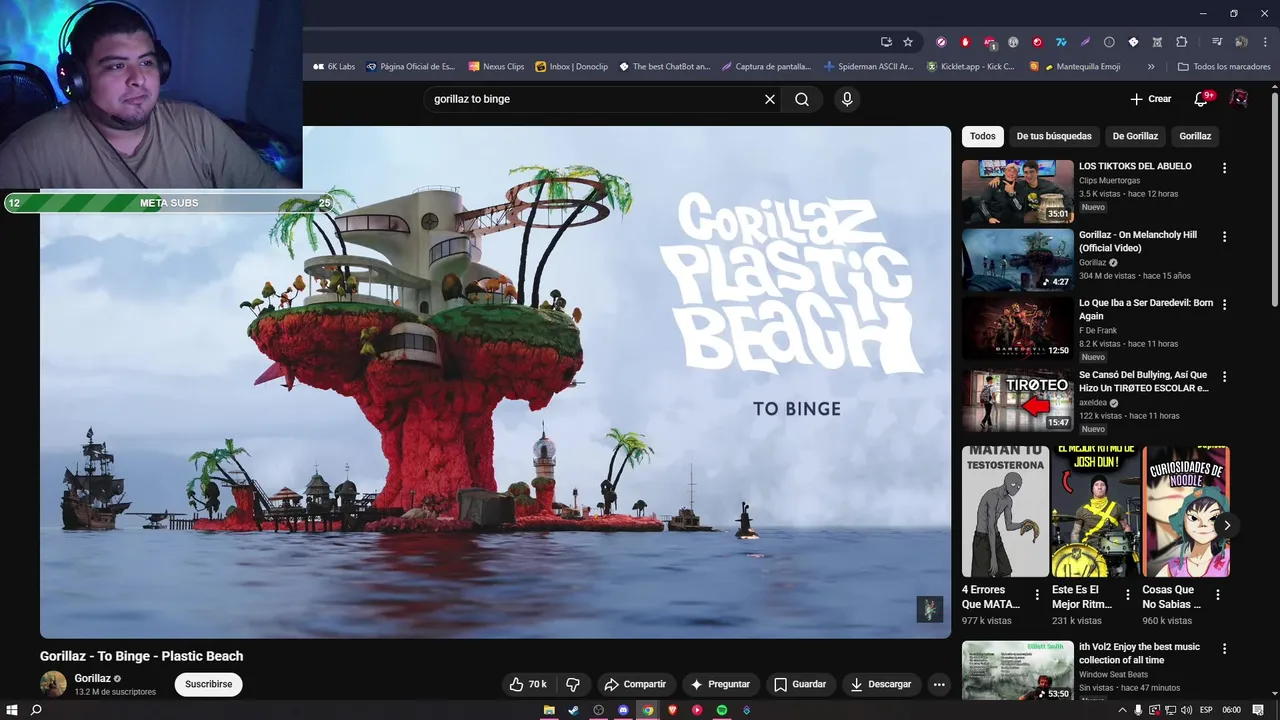Click the channel watermark icon on video
Image resolution: width=1280 pixels, height=720 pixels.
930,609
